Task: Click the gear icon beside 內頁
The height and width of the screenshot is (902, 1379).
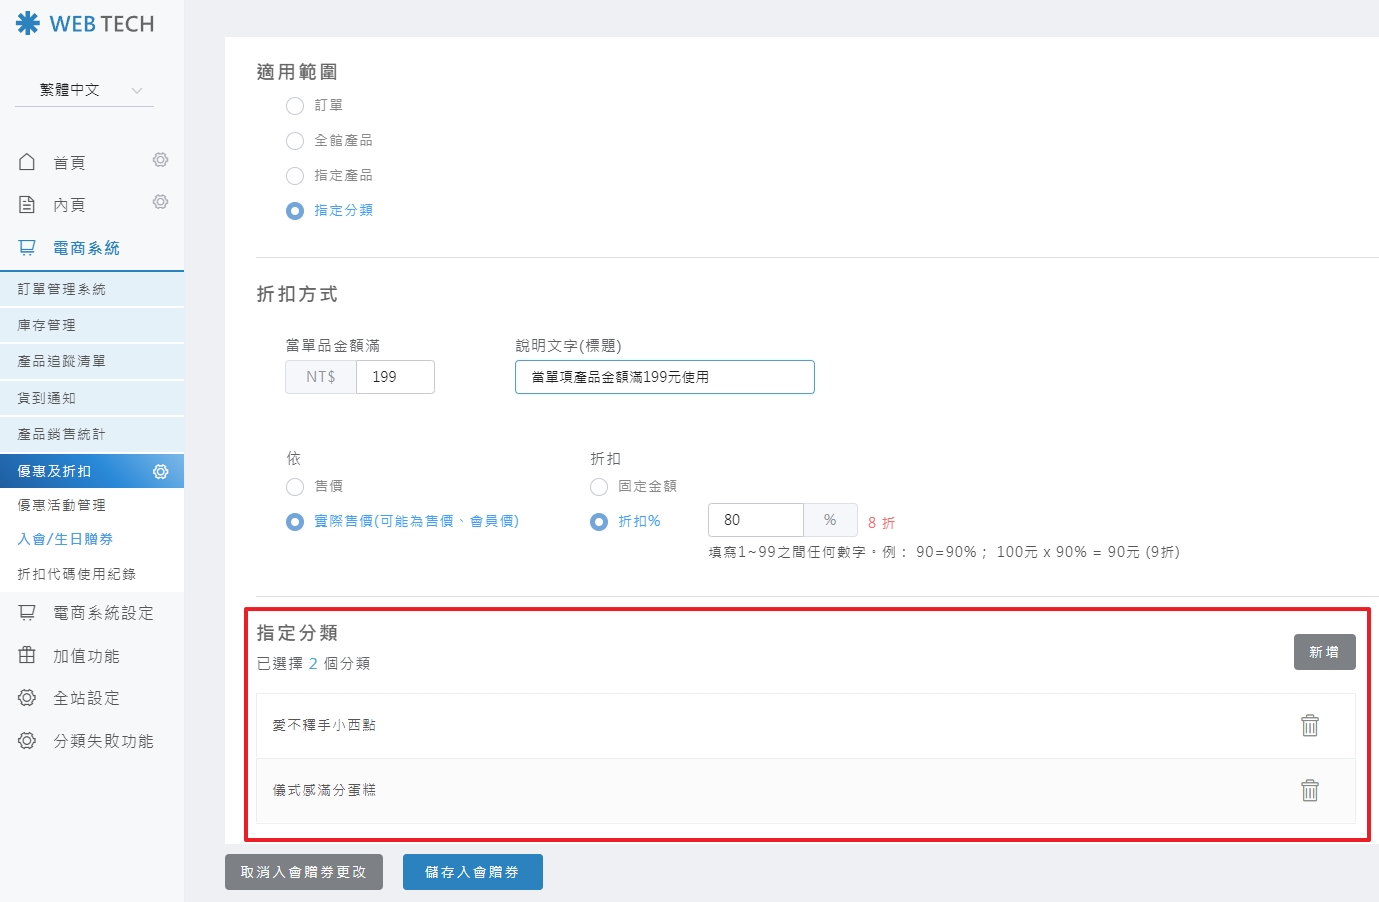Action: point(160,202)
